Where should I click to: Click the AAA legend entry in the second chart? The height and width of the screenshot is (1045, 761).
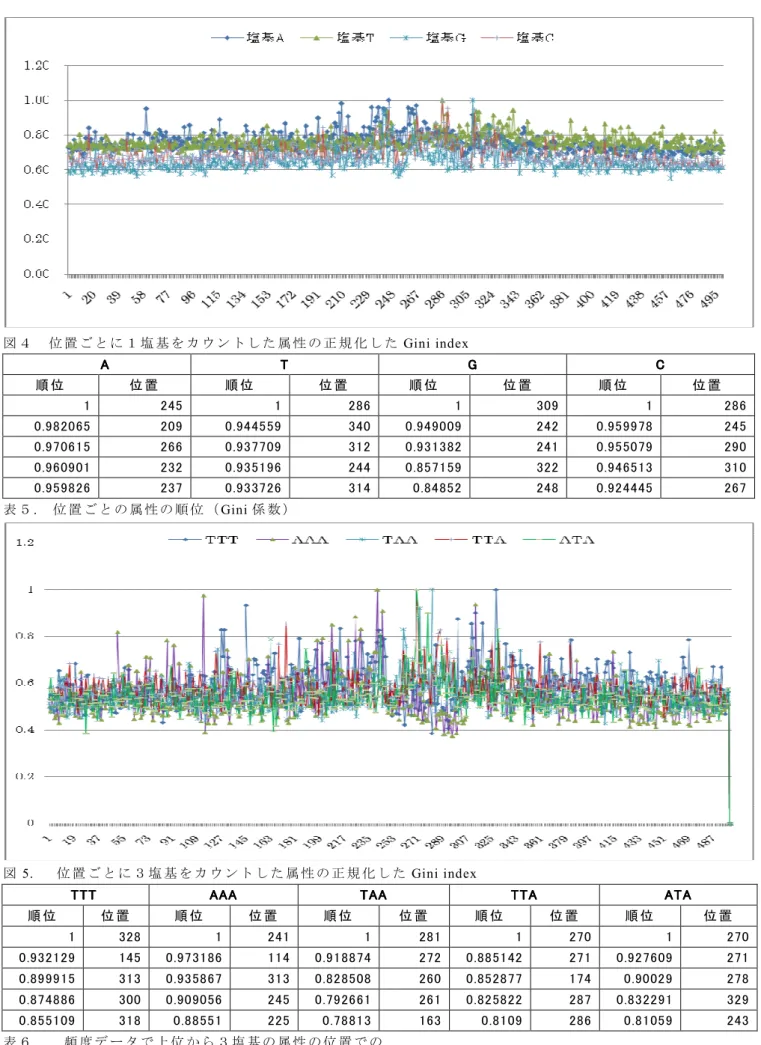click(293, 540)
